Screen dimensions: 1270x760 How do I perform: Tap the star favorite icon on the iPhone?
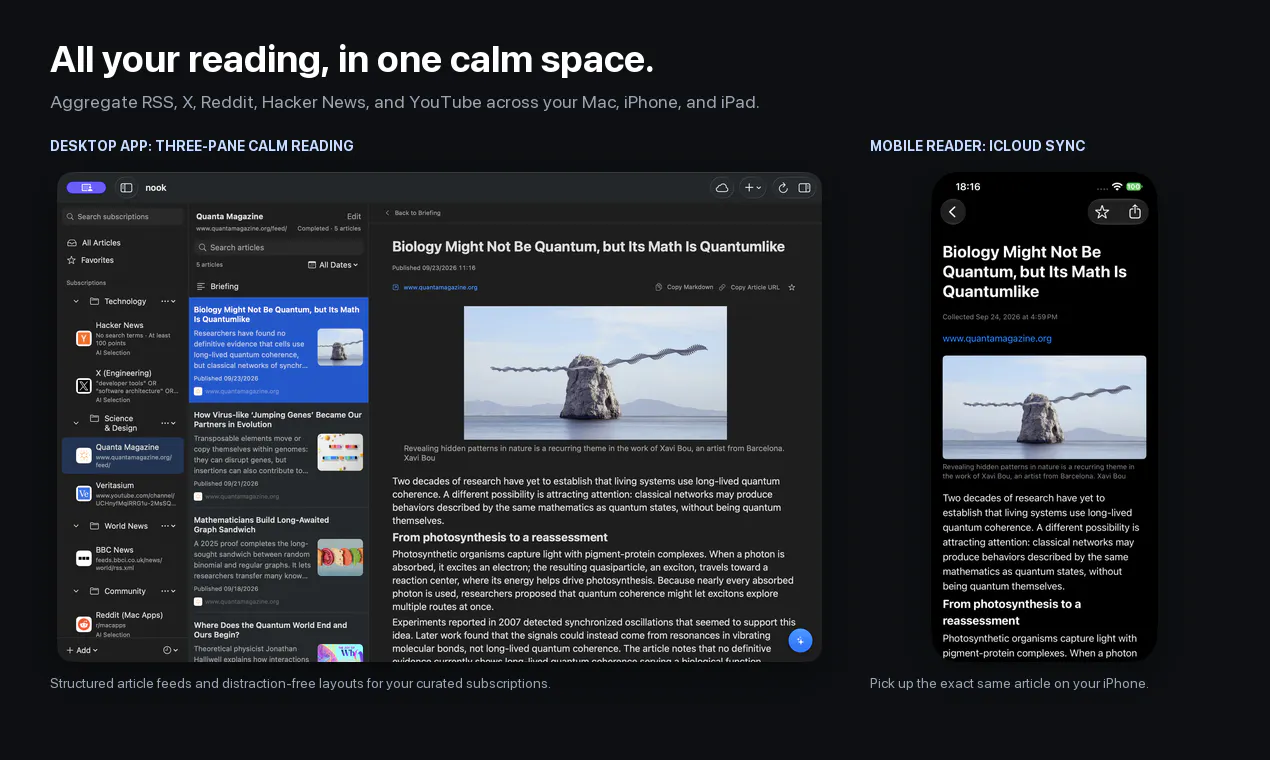coord(1102,212)
